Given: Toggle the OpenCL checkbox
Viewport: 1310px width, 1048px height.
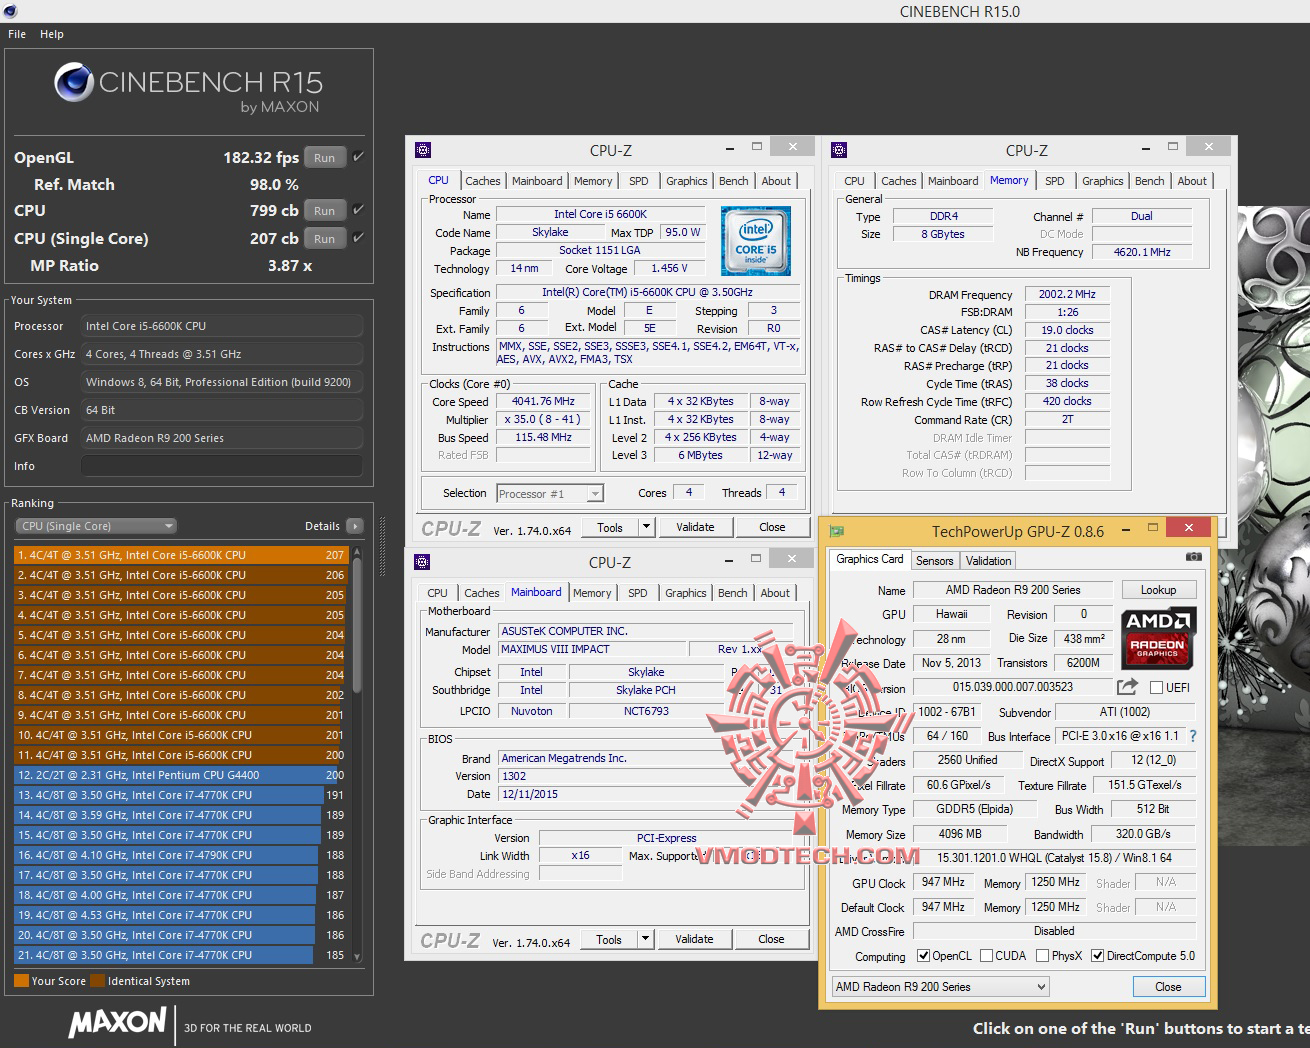Looking at the screenshot, I should point(923,956).
